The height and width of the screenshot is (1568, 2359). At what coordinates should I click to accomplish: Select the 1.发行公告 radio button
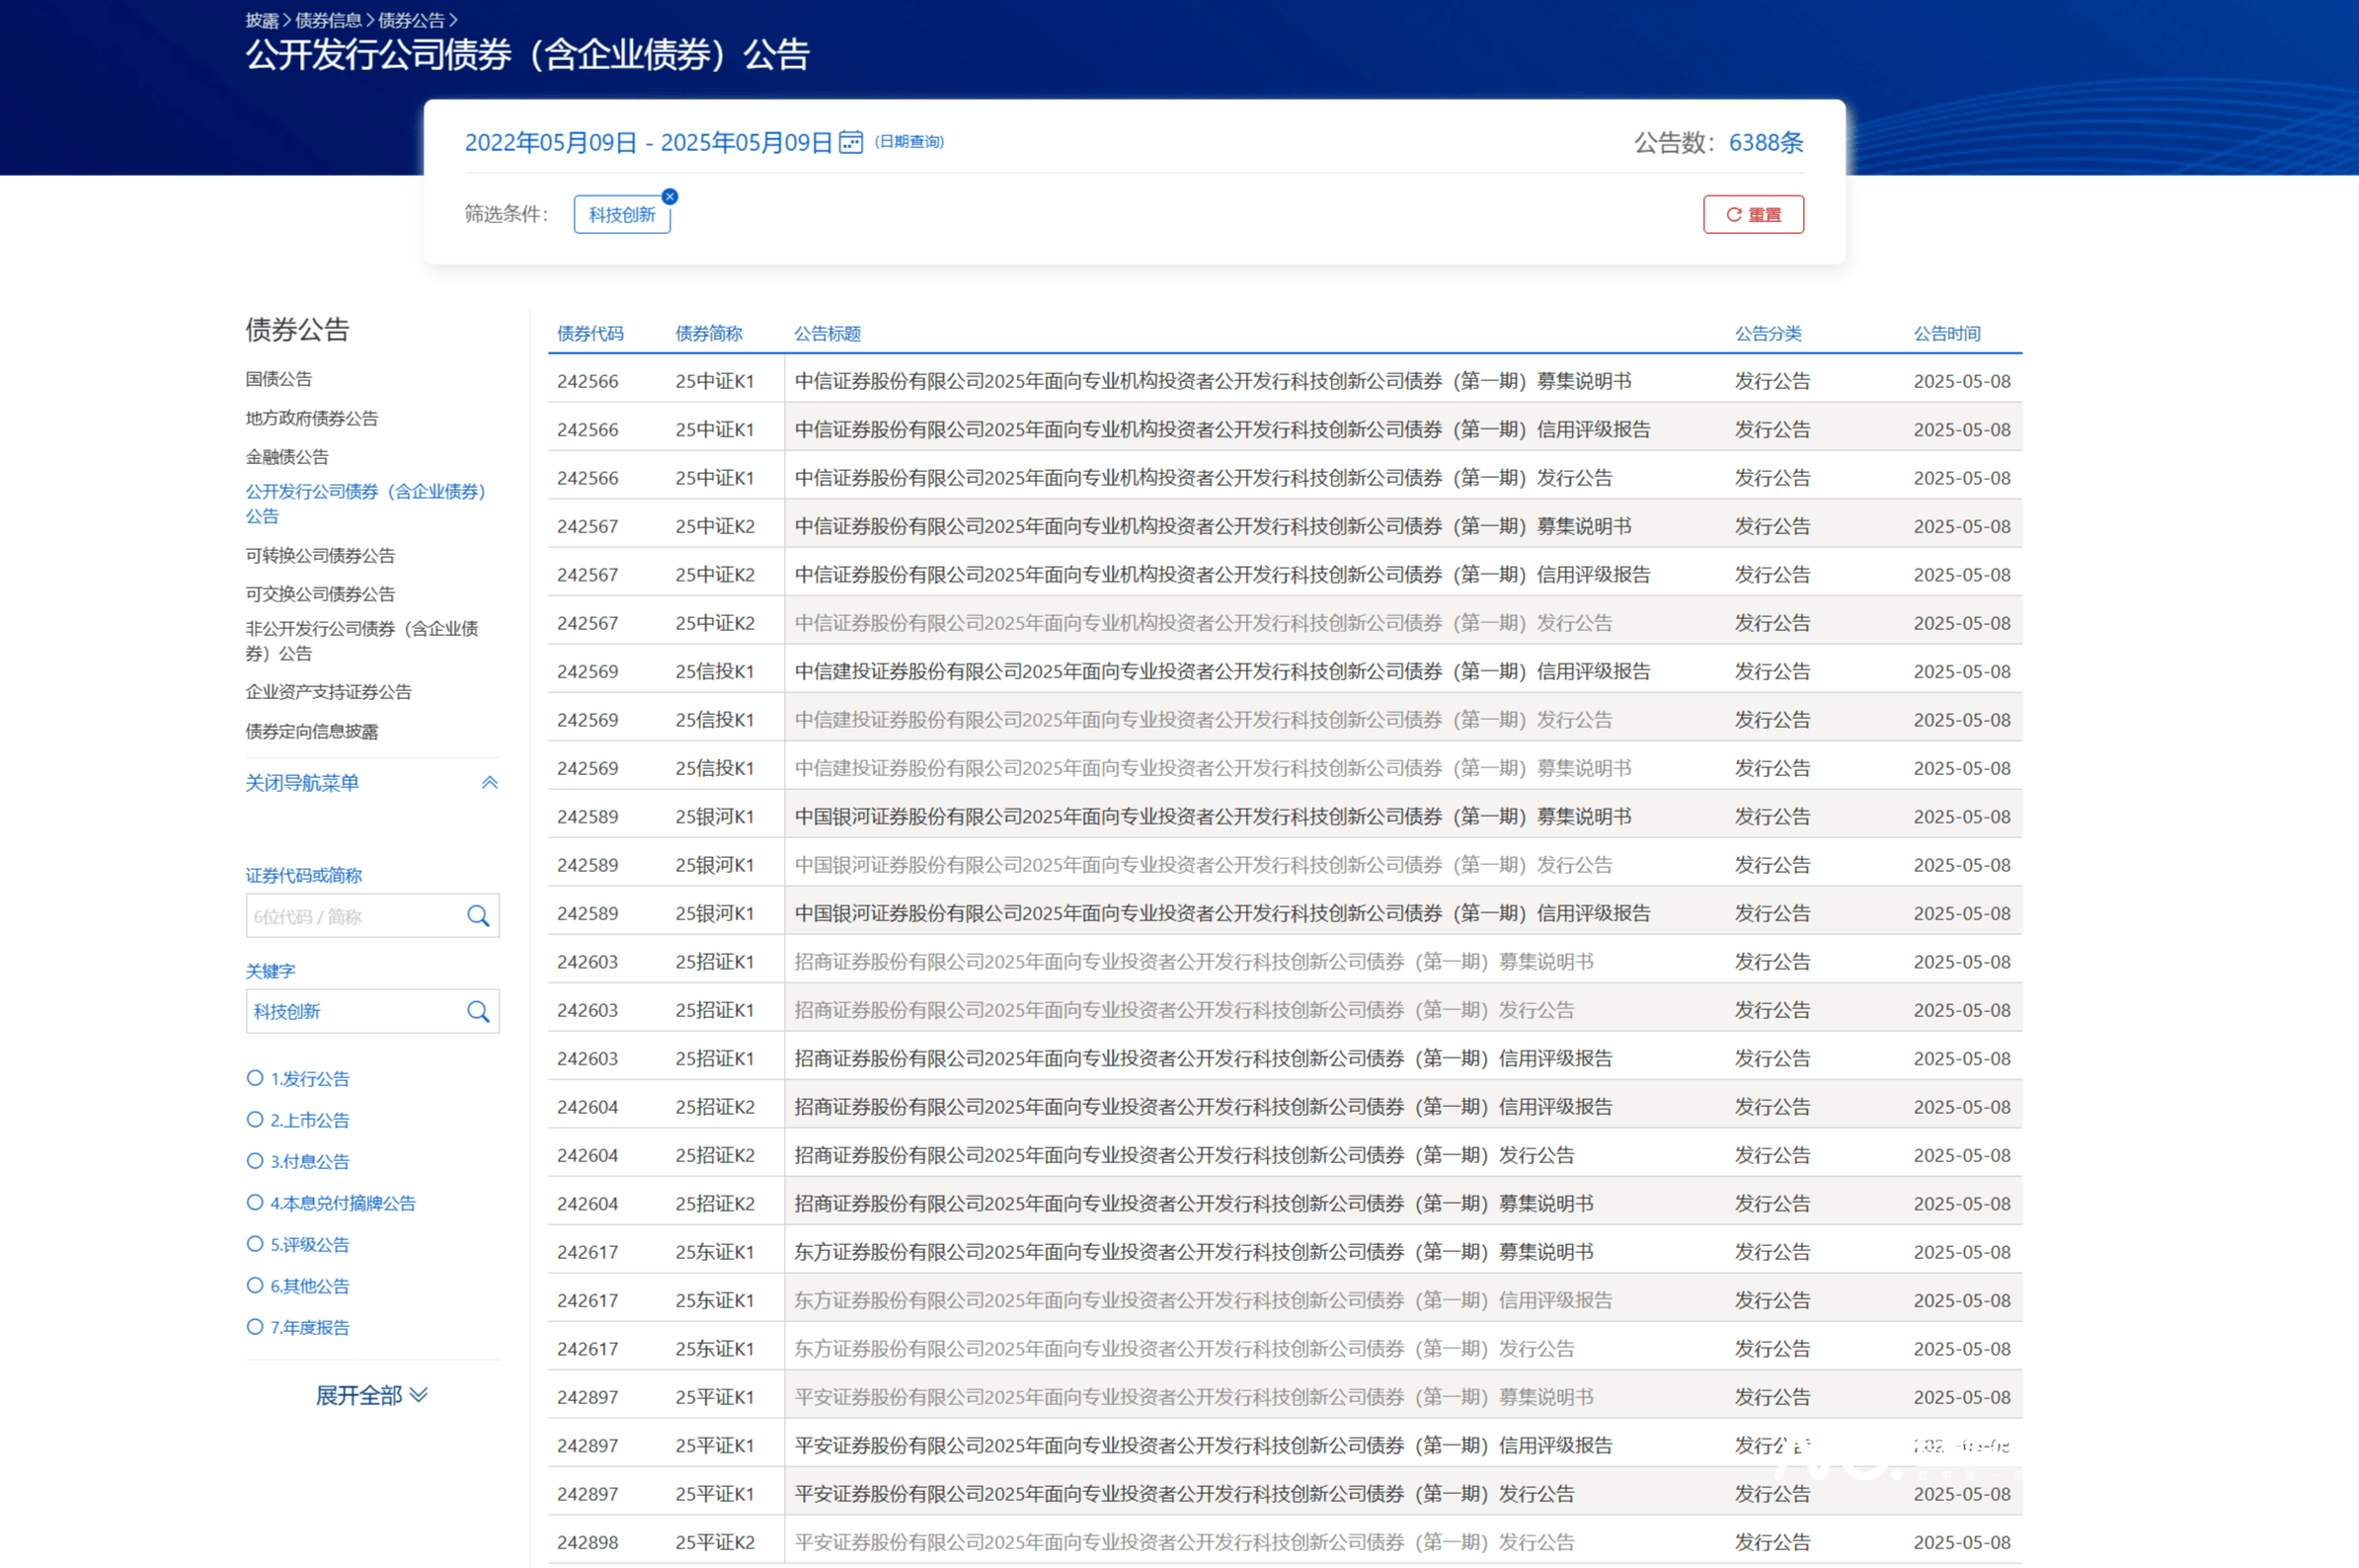(x=253, y=1078)
